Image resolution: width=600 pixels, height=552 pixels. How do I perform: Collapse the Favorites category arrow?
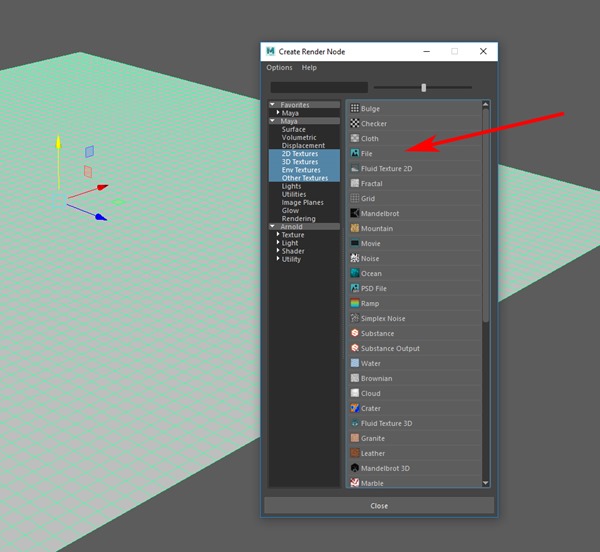[272, 104]
